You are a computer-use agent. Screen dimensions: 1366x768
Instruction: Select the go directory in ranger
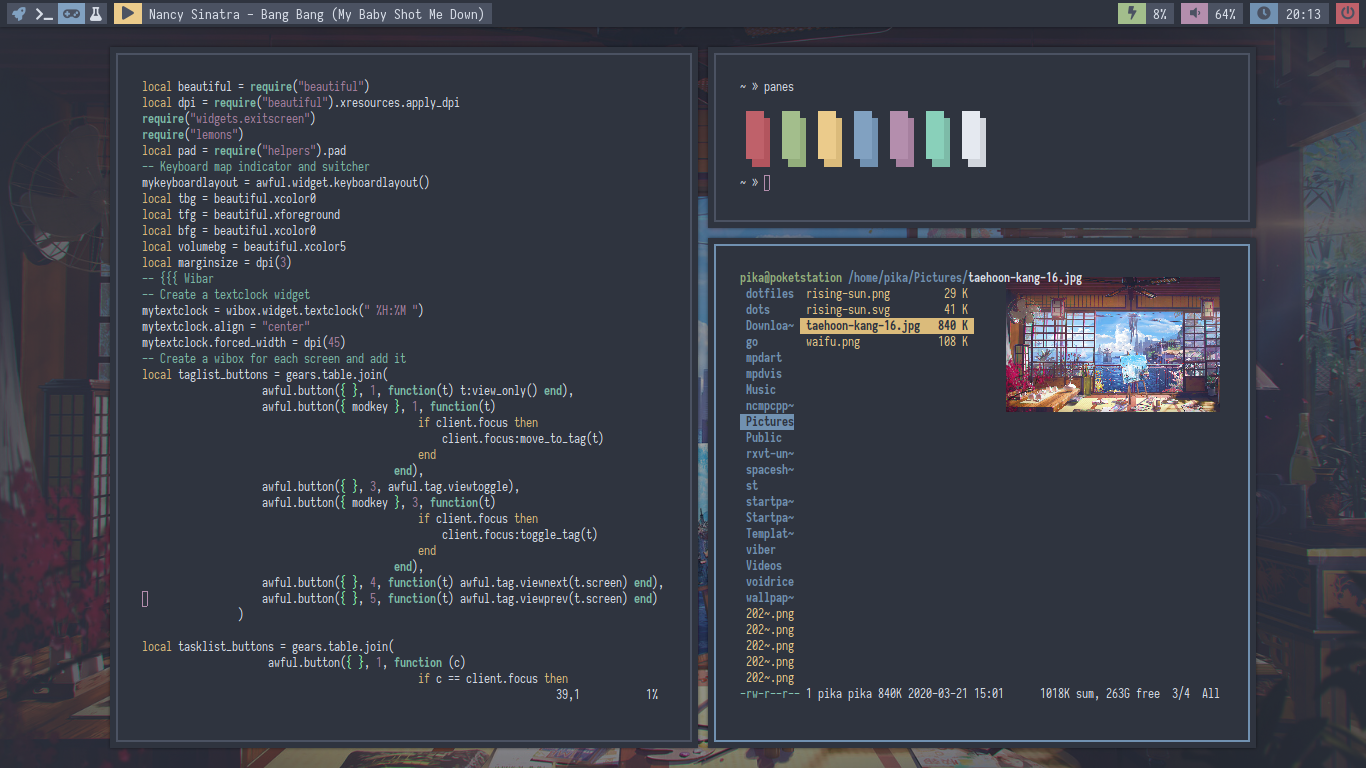751,342
